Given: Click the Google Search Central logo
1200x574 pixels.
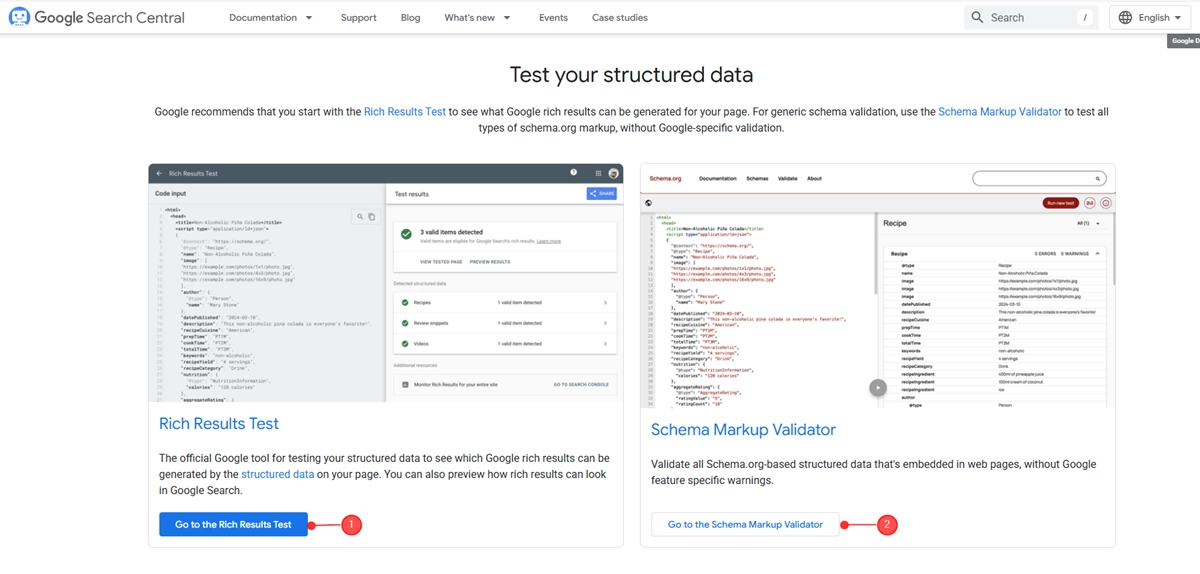Looking at the screenshot, I should [x=96, y=17].
